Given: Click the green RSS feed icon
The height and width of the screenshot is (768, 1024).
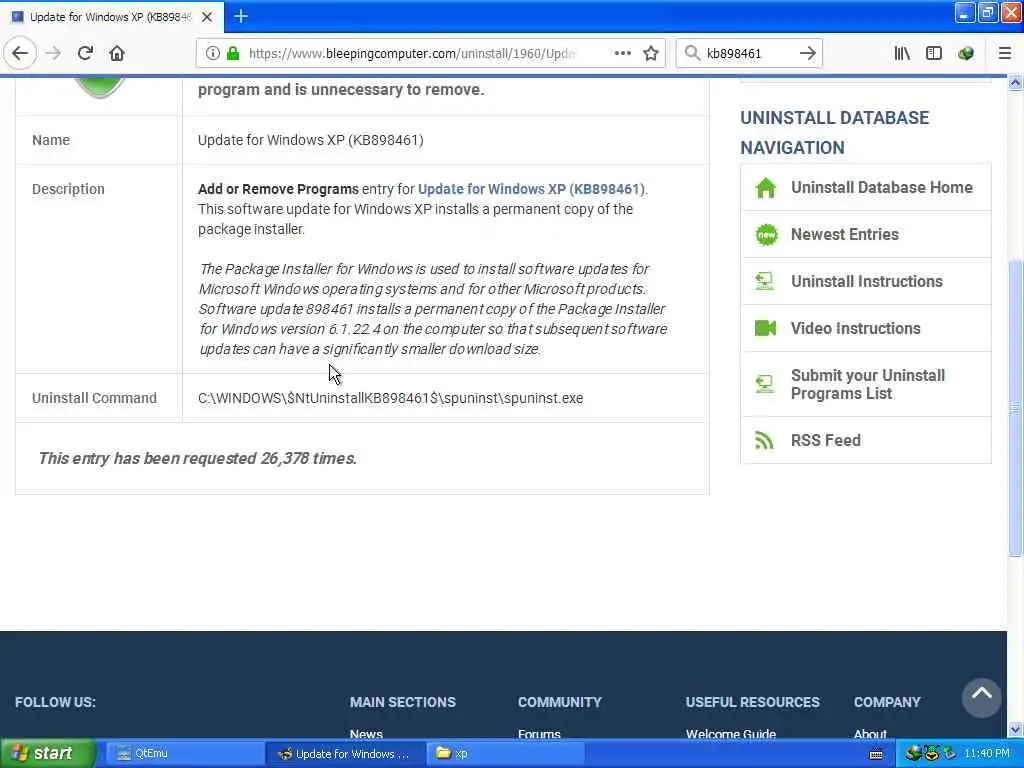Looking at the screenshot, I should [x=764, y=440].
